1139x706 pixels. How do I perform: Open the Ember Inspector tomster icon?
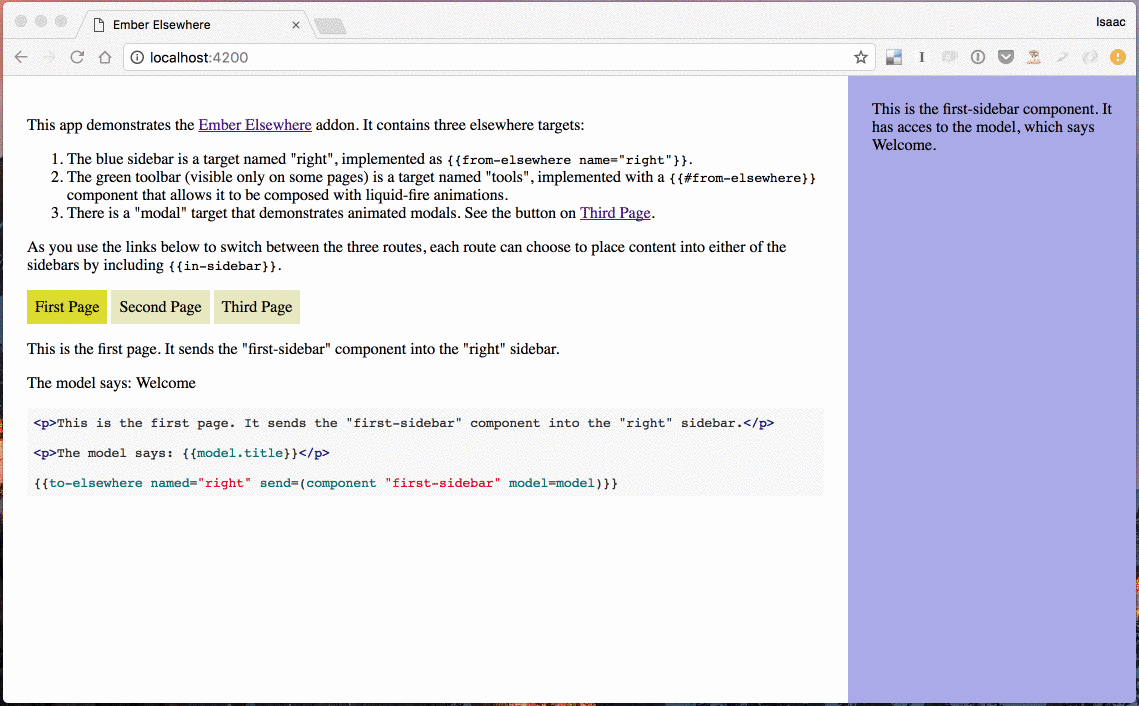1034,57
